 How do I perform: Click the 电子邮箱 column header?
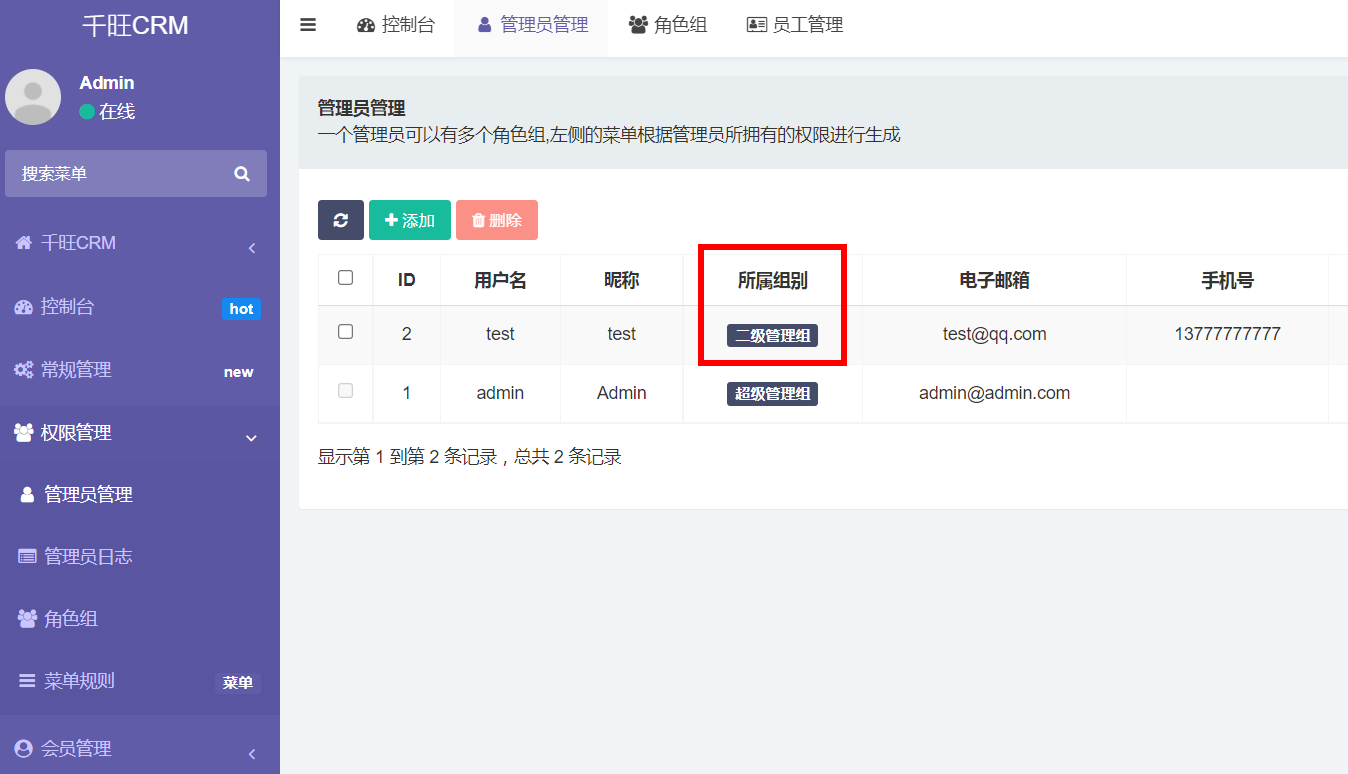click(x=994, y=281)
